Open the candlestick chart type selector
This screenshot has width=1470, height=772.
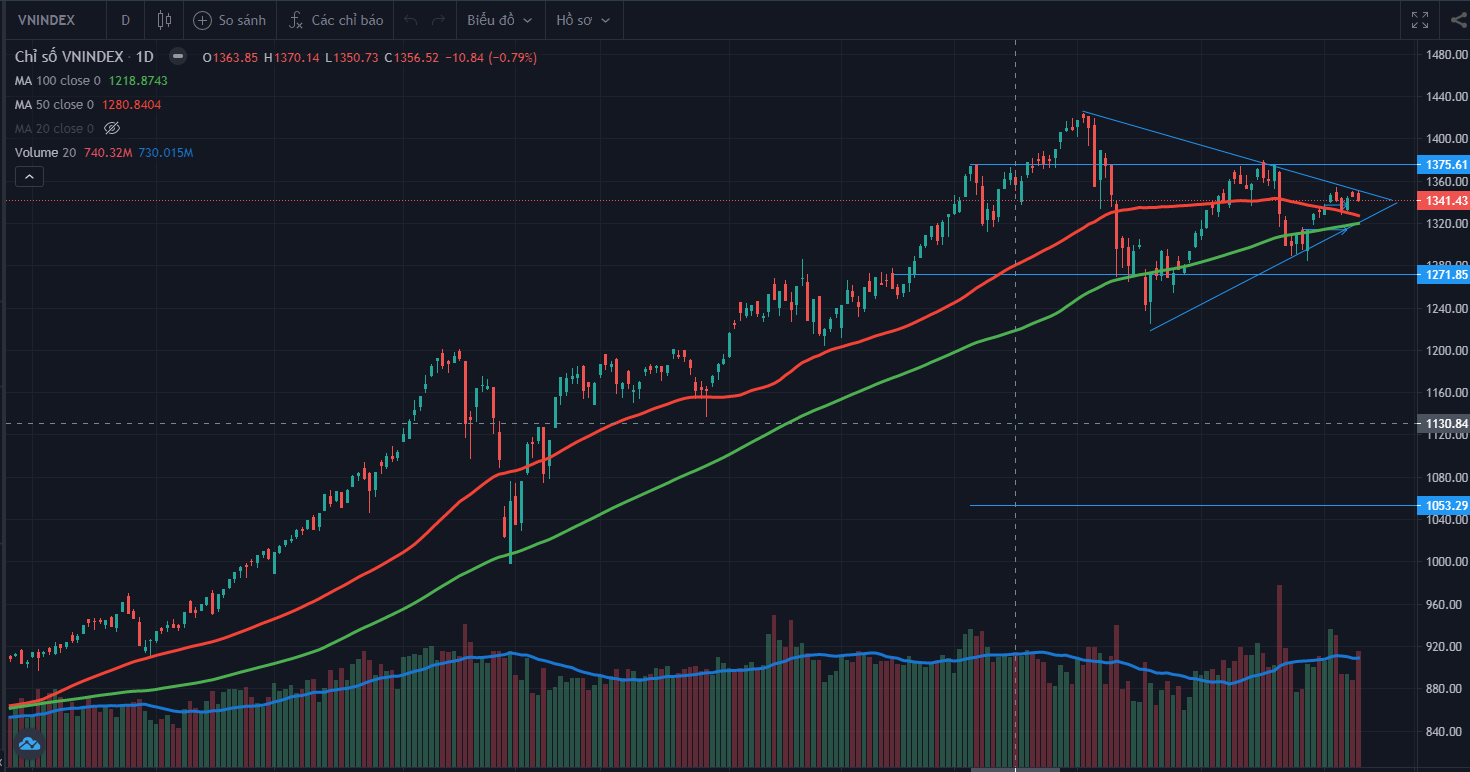pos(165,20)
